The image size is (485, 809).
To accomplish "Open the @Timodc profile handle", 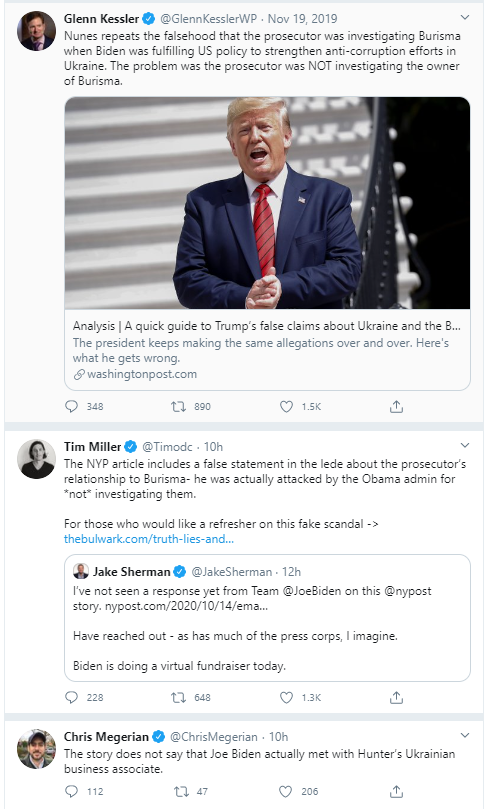I will click(167, 447).
